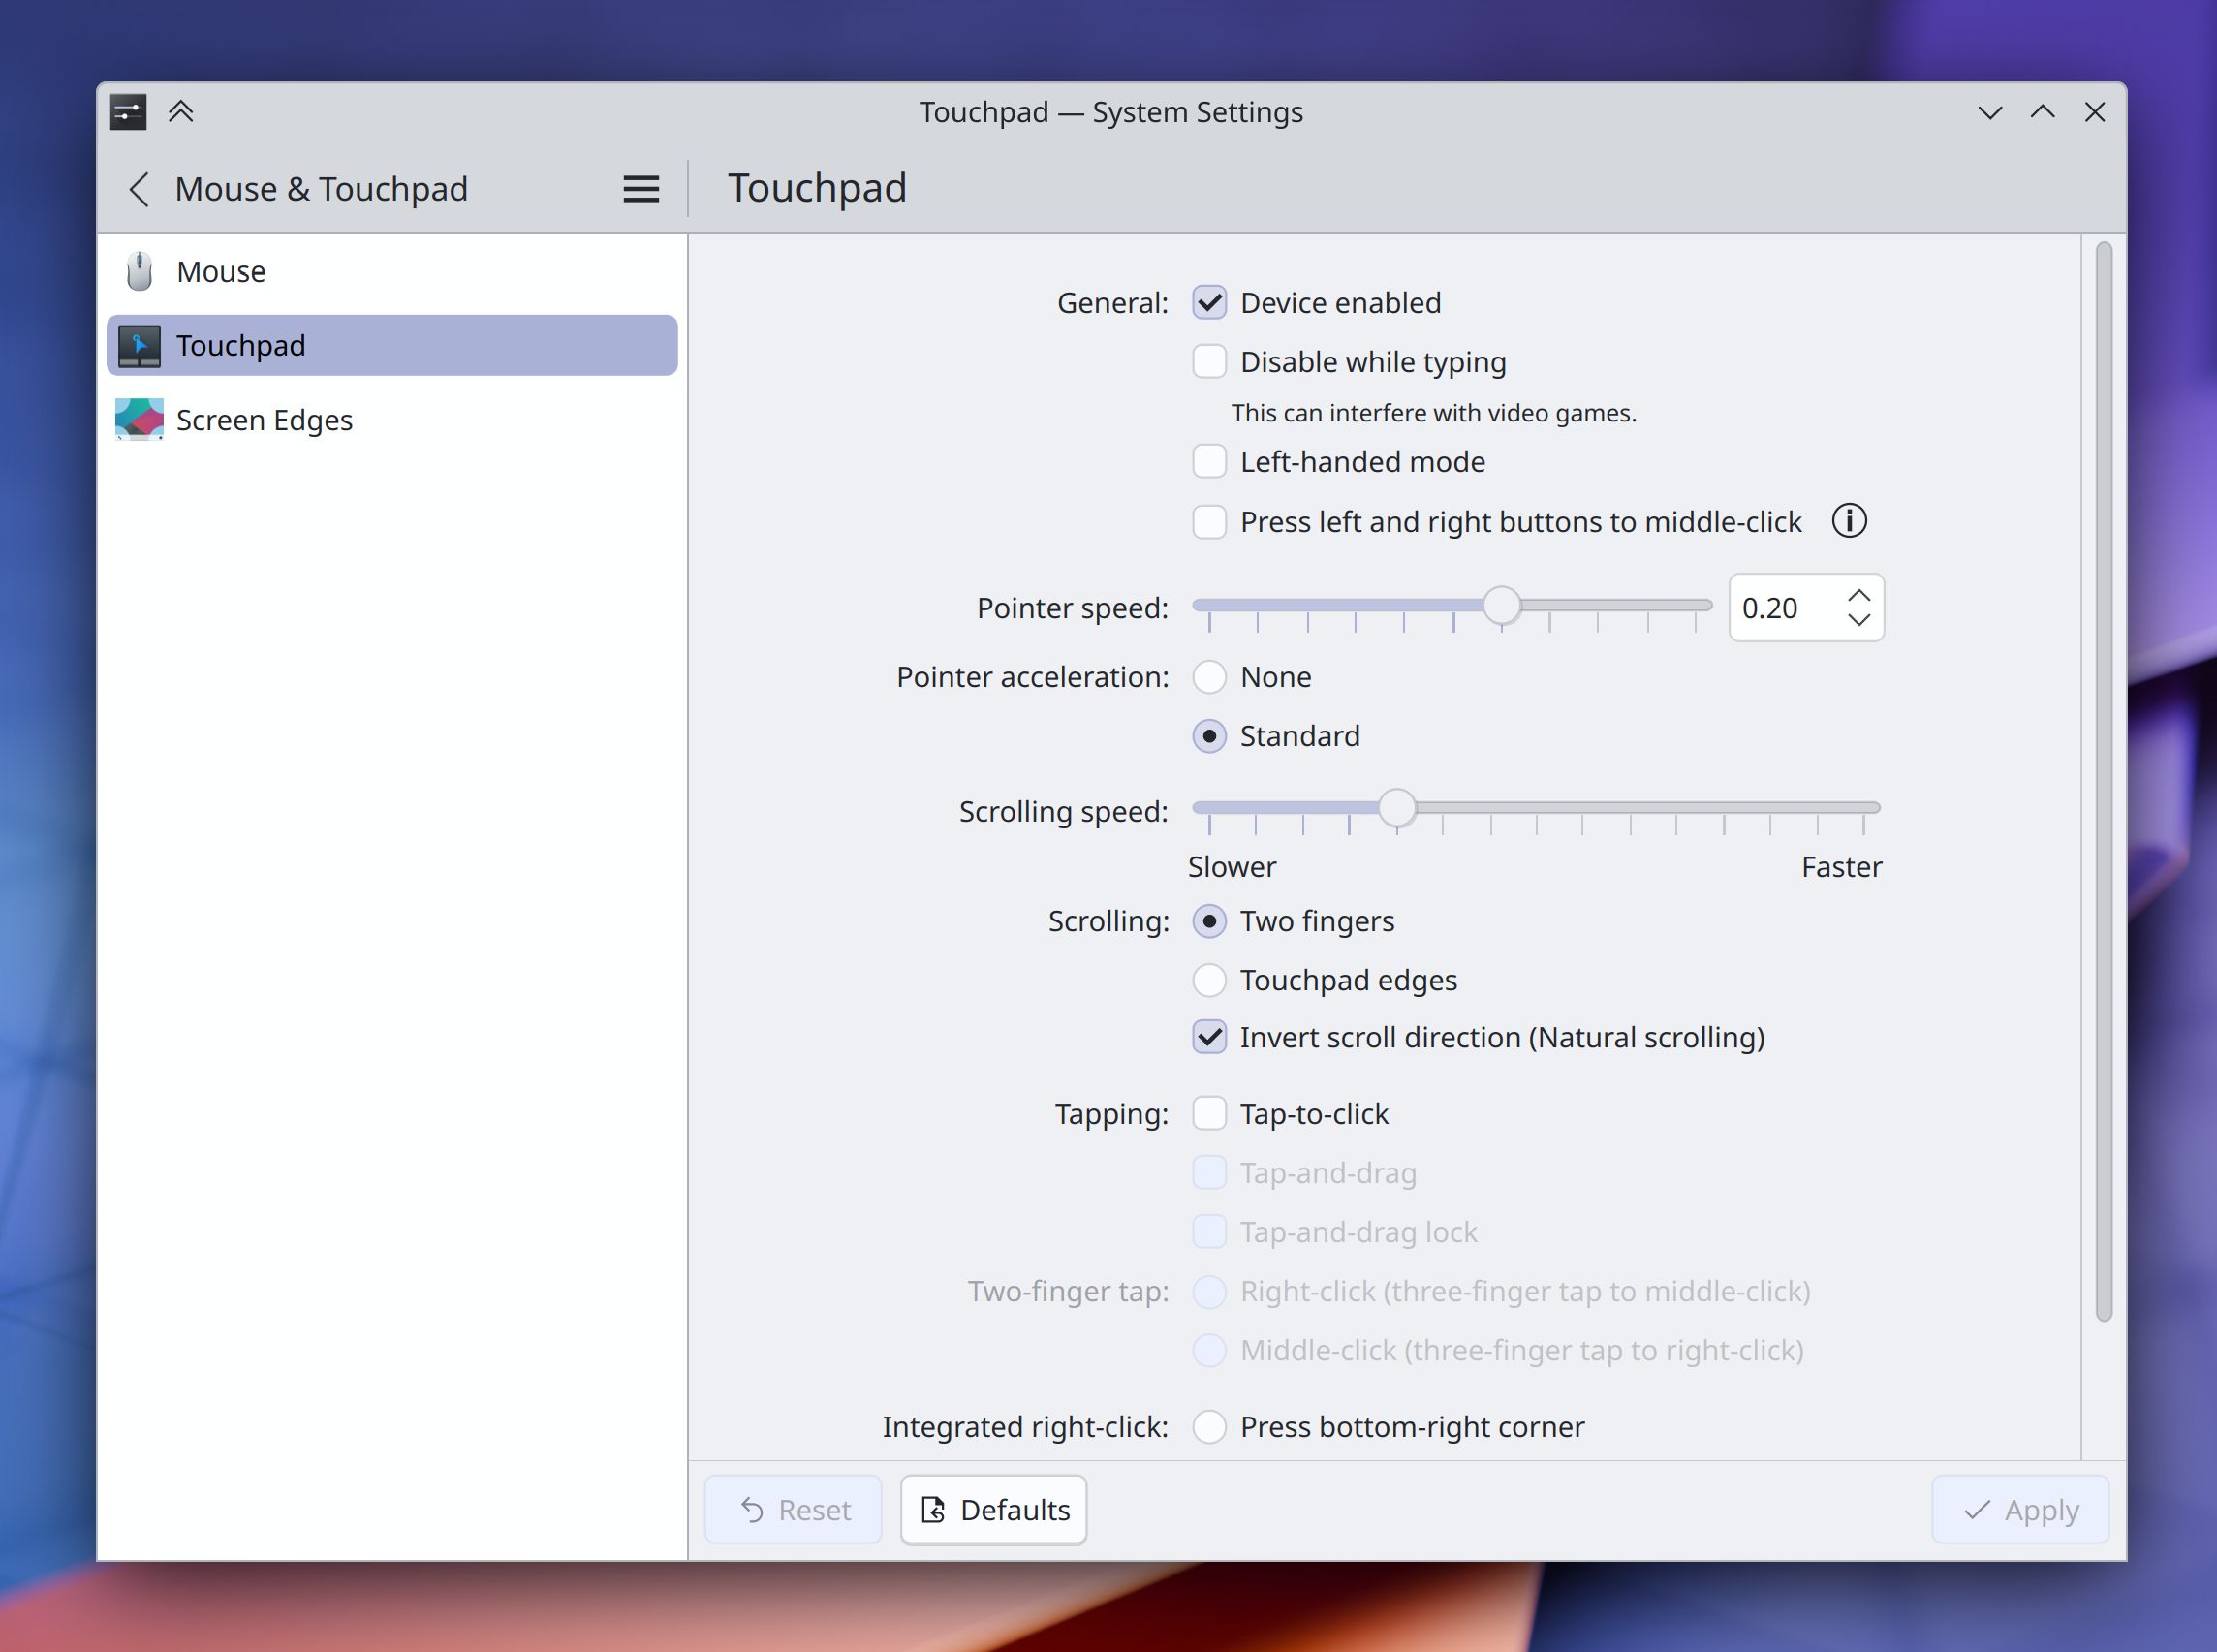Enable Tap-to-click checkbox
Image resolution: width=2217 pixels, height=1652 pixels.
[1209, 1114]
